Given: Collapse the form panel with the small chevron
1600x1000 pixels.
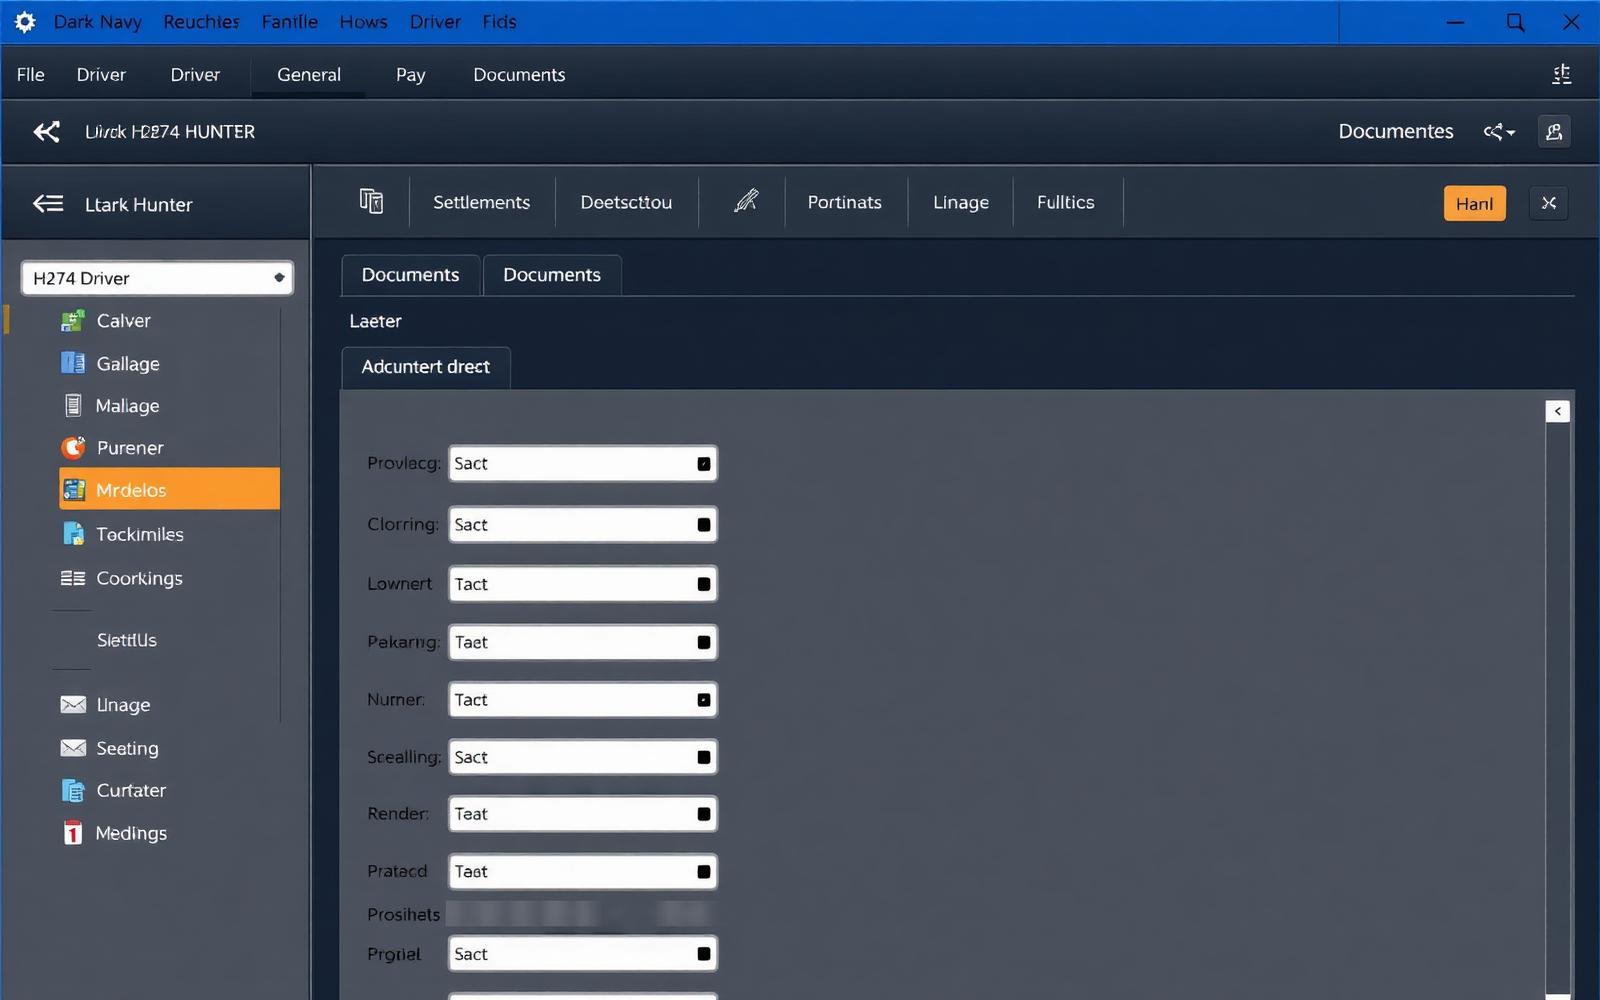Looking at the screenshot, I should coord(1557,411).
